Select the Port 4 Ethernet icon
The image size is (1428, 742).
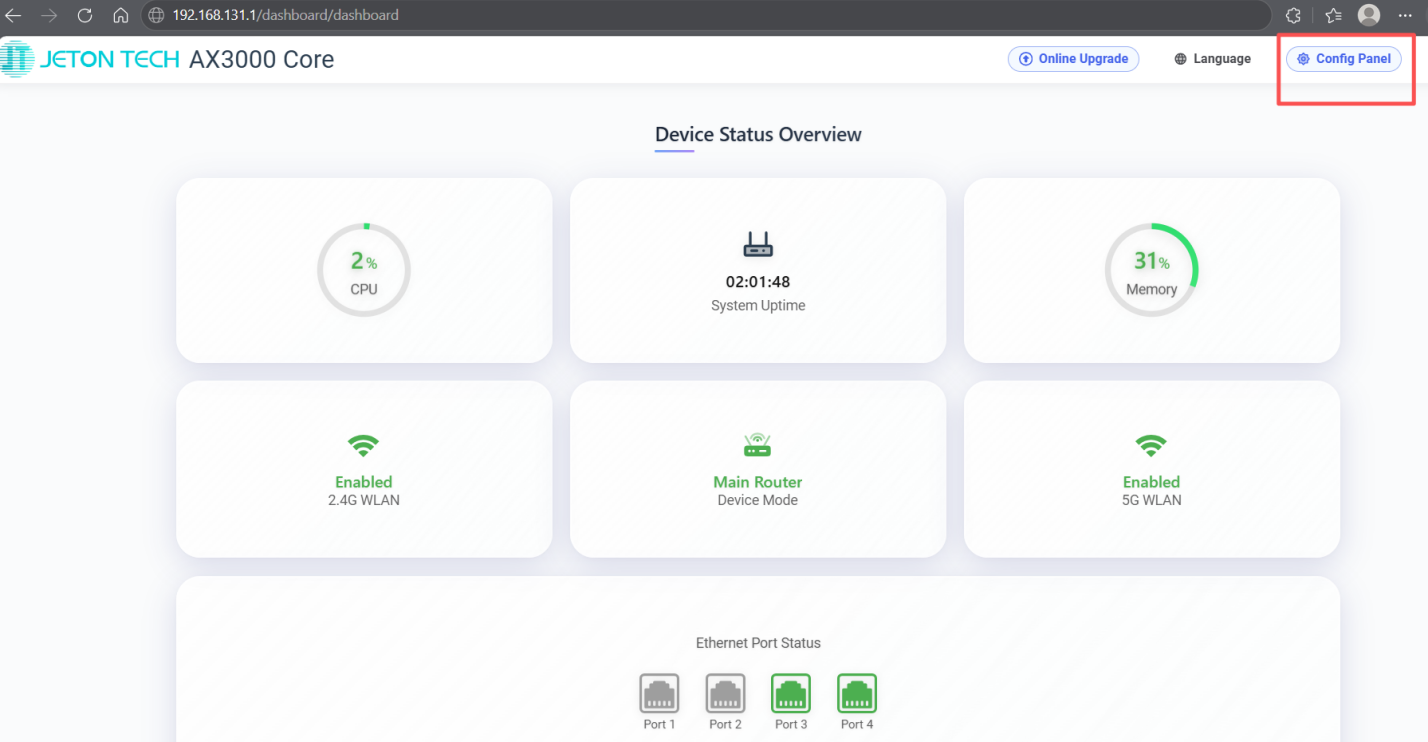pos(857,693)
